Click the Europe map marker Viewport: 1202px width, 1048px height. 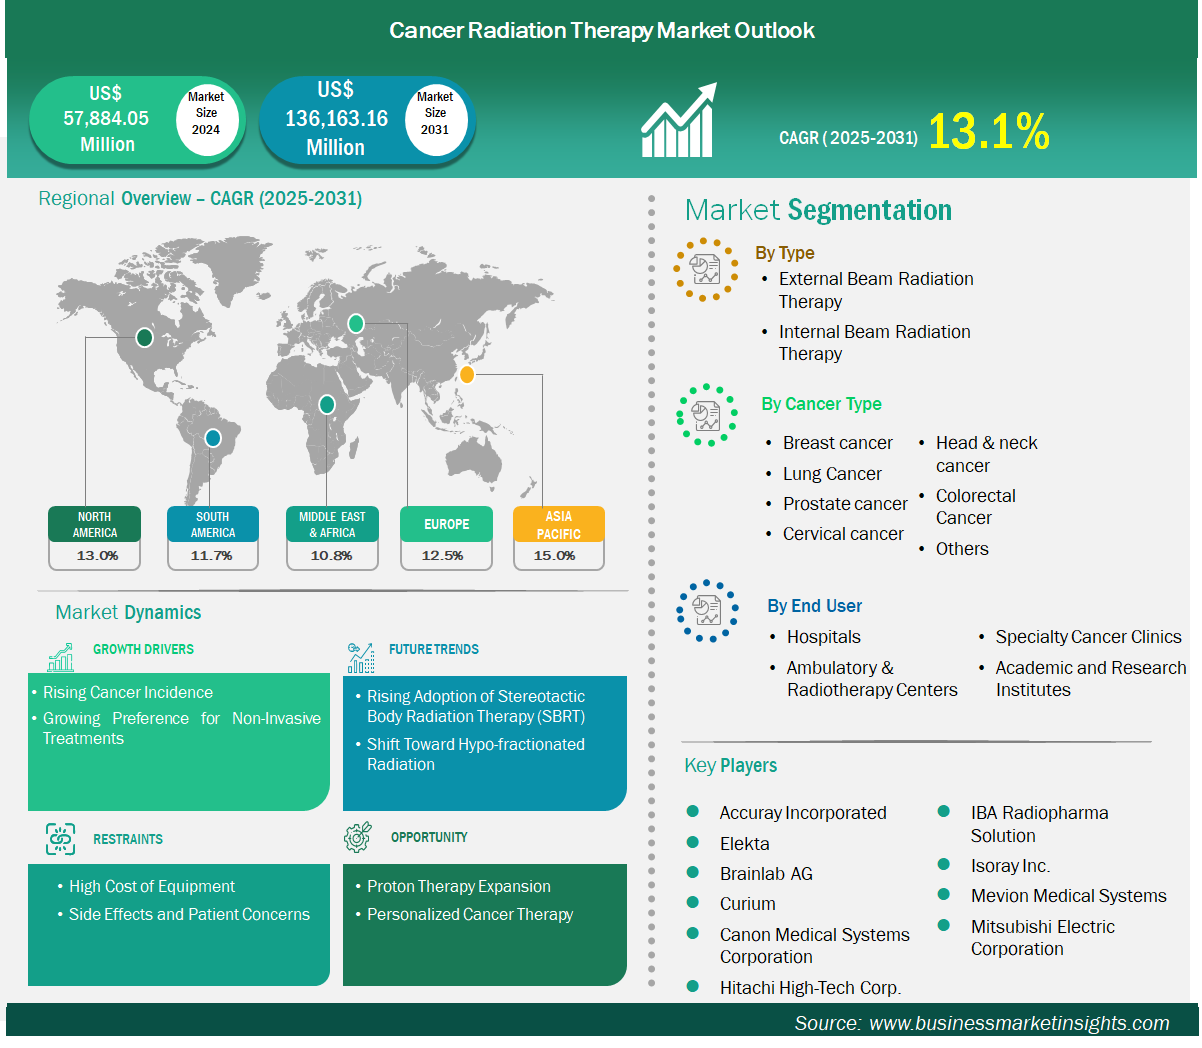(x=356, y=323)
